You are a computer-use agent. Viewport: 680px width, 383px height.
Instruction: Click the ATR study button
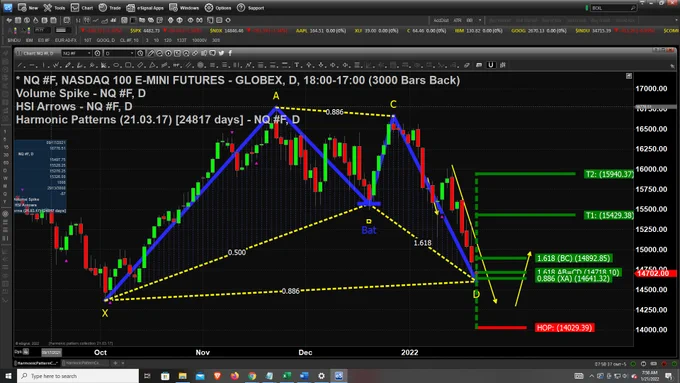(x=458, y=20)
